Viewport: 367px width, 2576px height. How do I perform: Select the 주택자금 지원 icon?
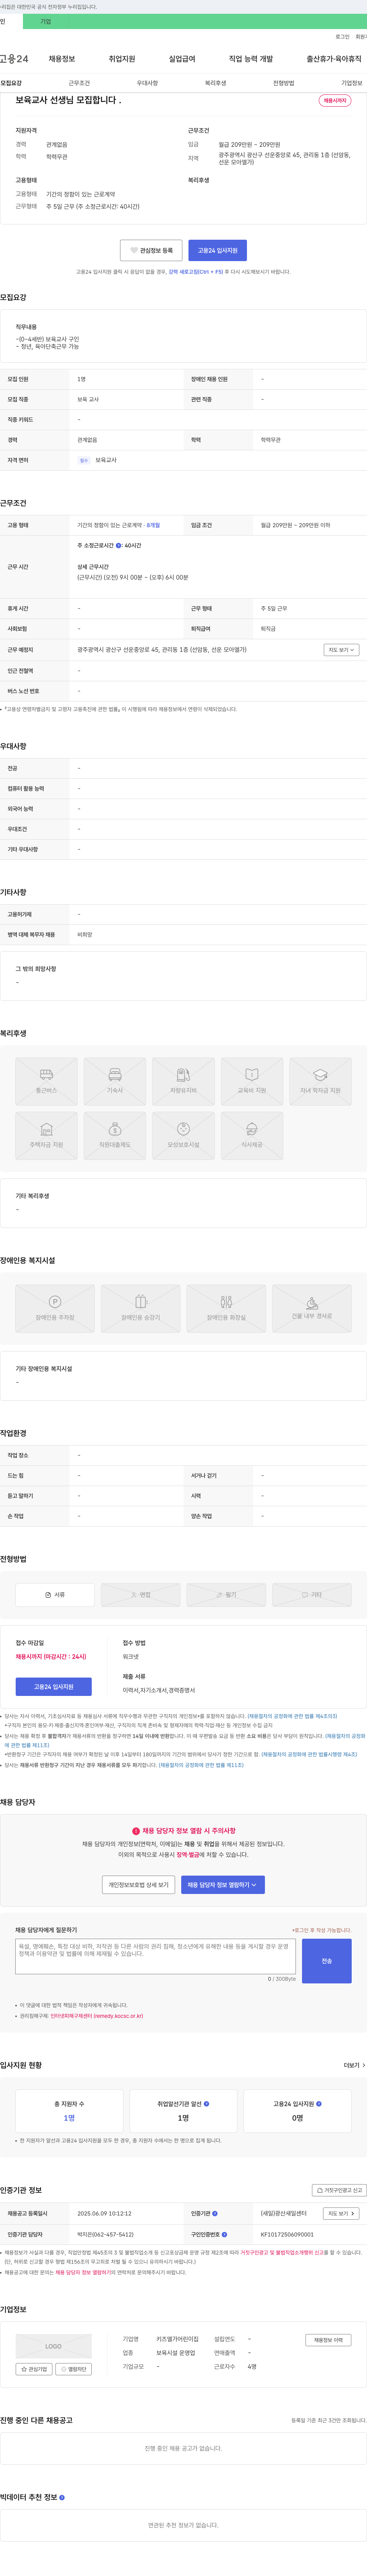coord(46,1135)
